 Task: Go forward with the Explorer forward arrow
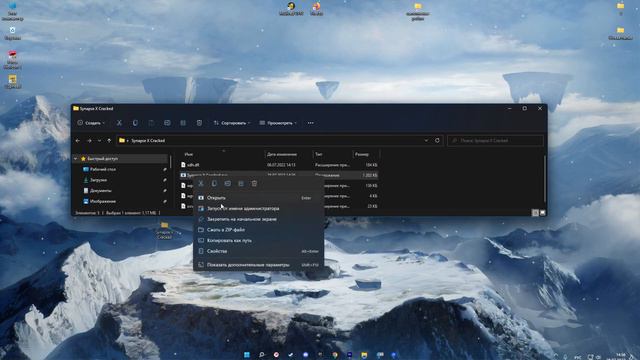(89, 140)
